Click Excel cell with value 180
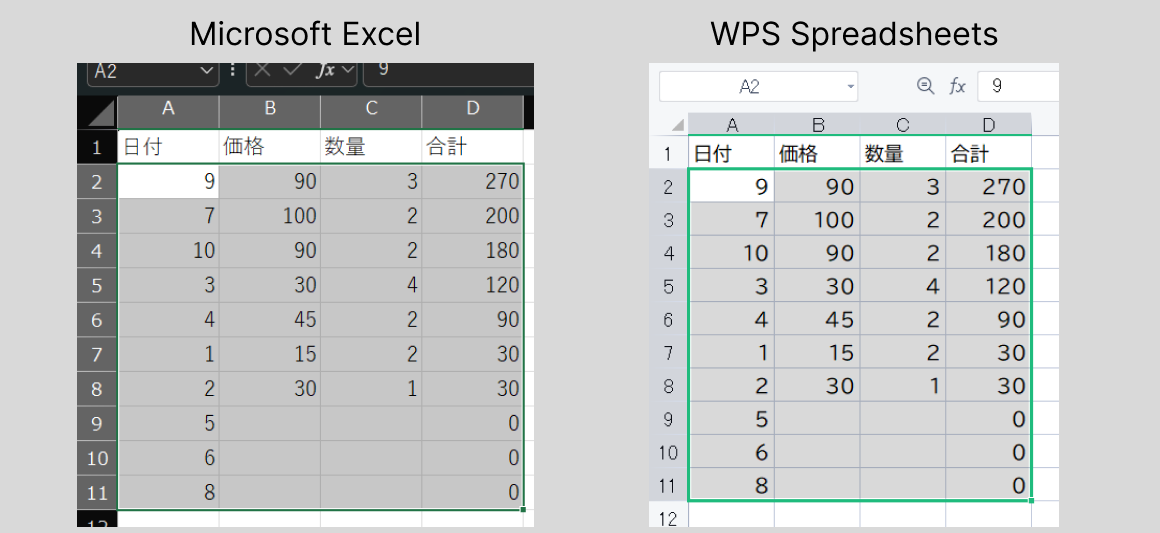 point(473,251)
